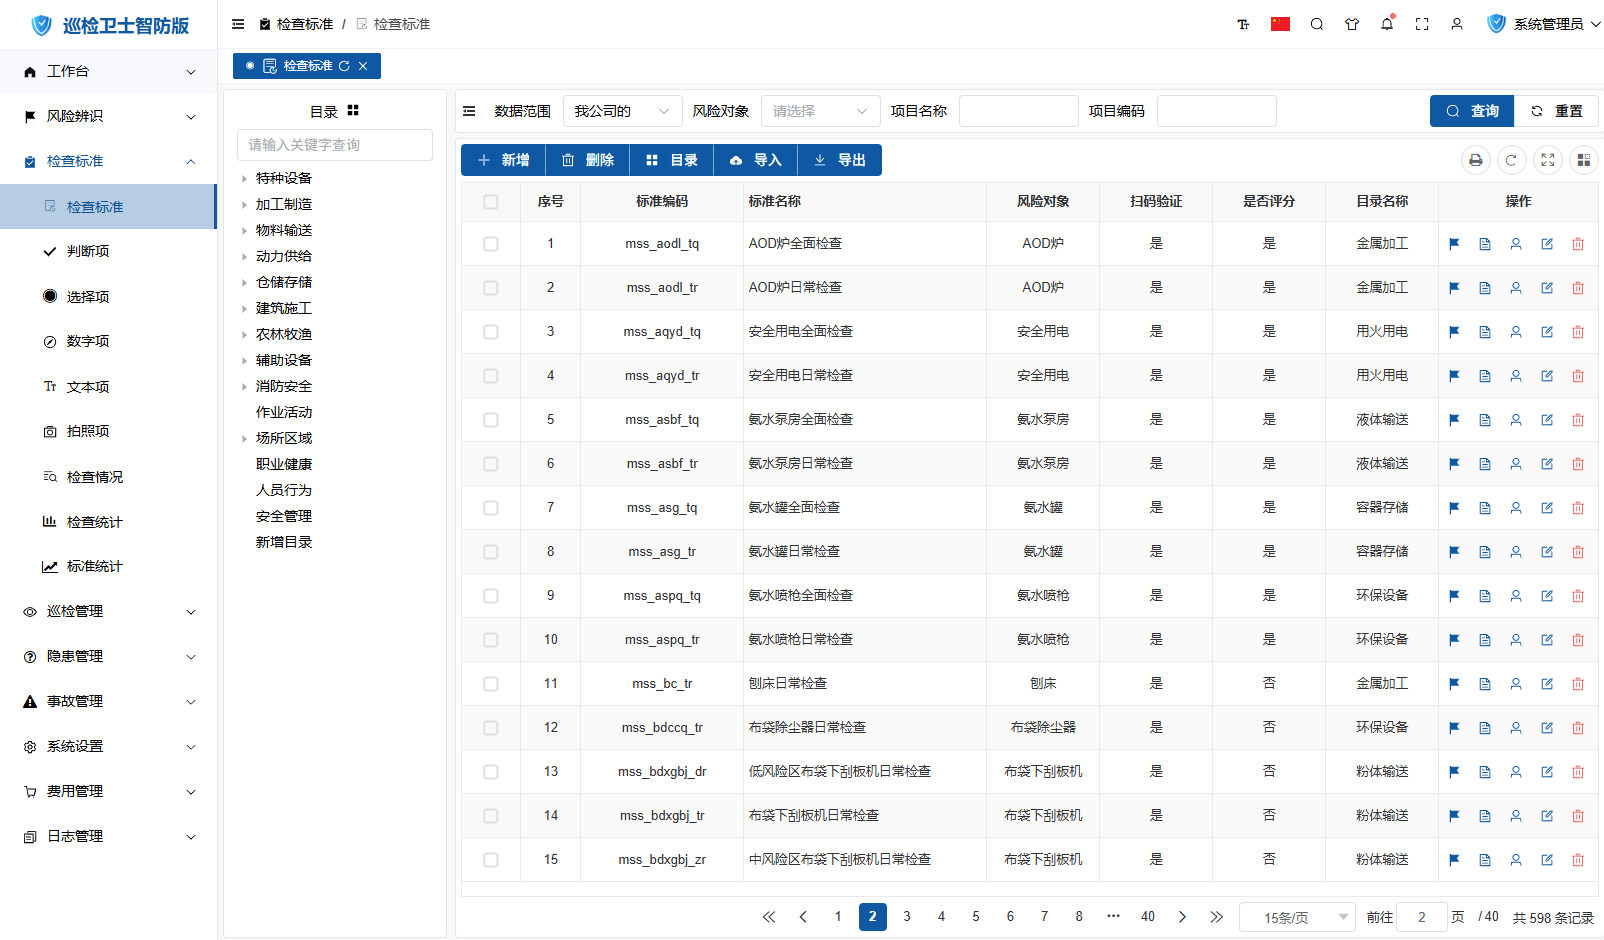1604x940 pixels.
Task: Open document icon for row mss_bdxgbj_zr
Action: pos(1485,860)
